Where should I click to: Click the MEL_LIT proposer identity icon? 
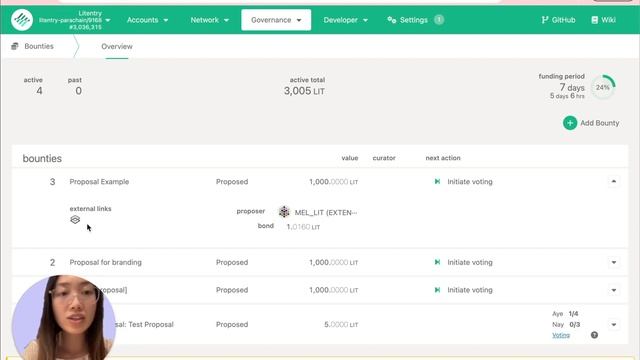click(284, 212)
